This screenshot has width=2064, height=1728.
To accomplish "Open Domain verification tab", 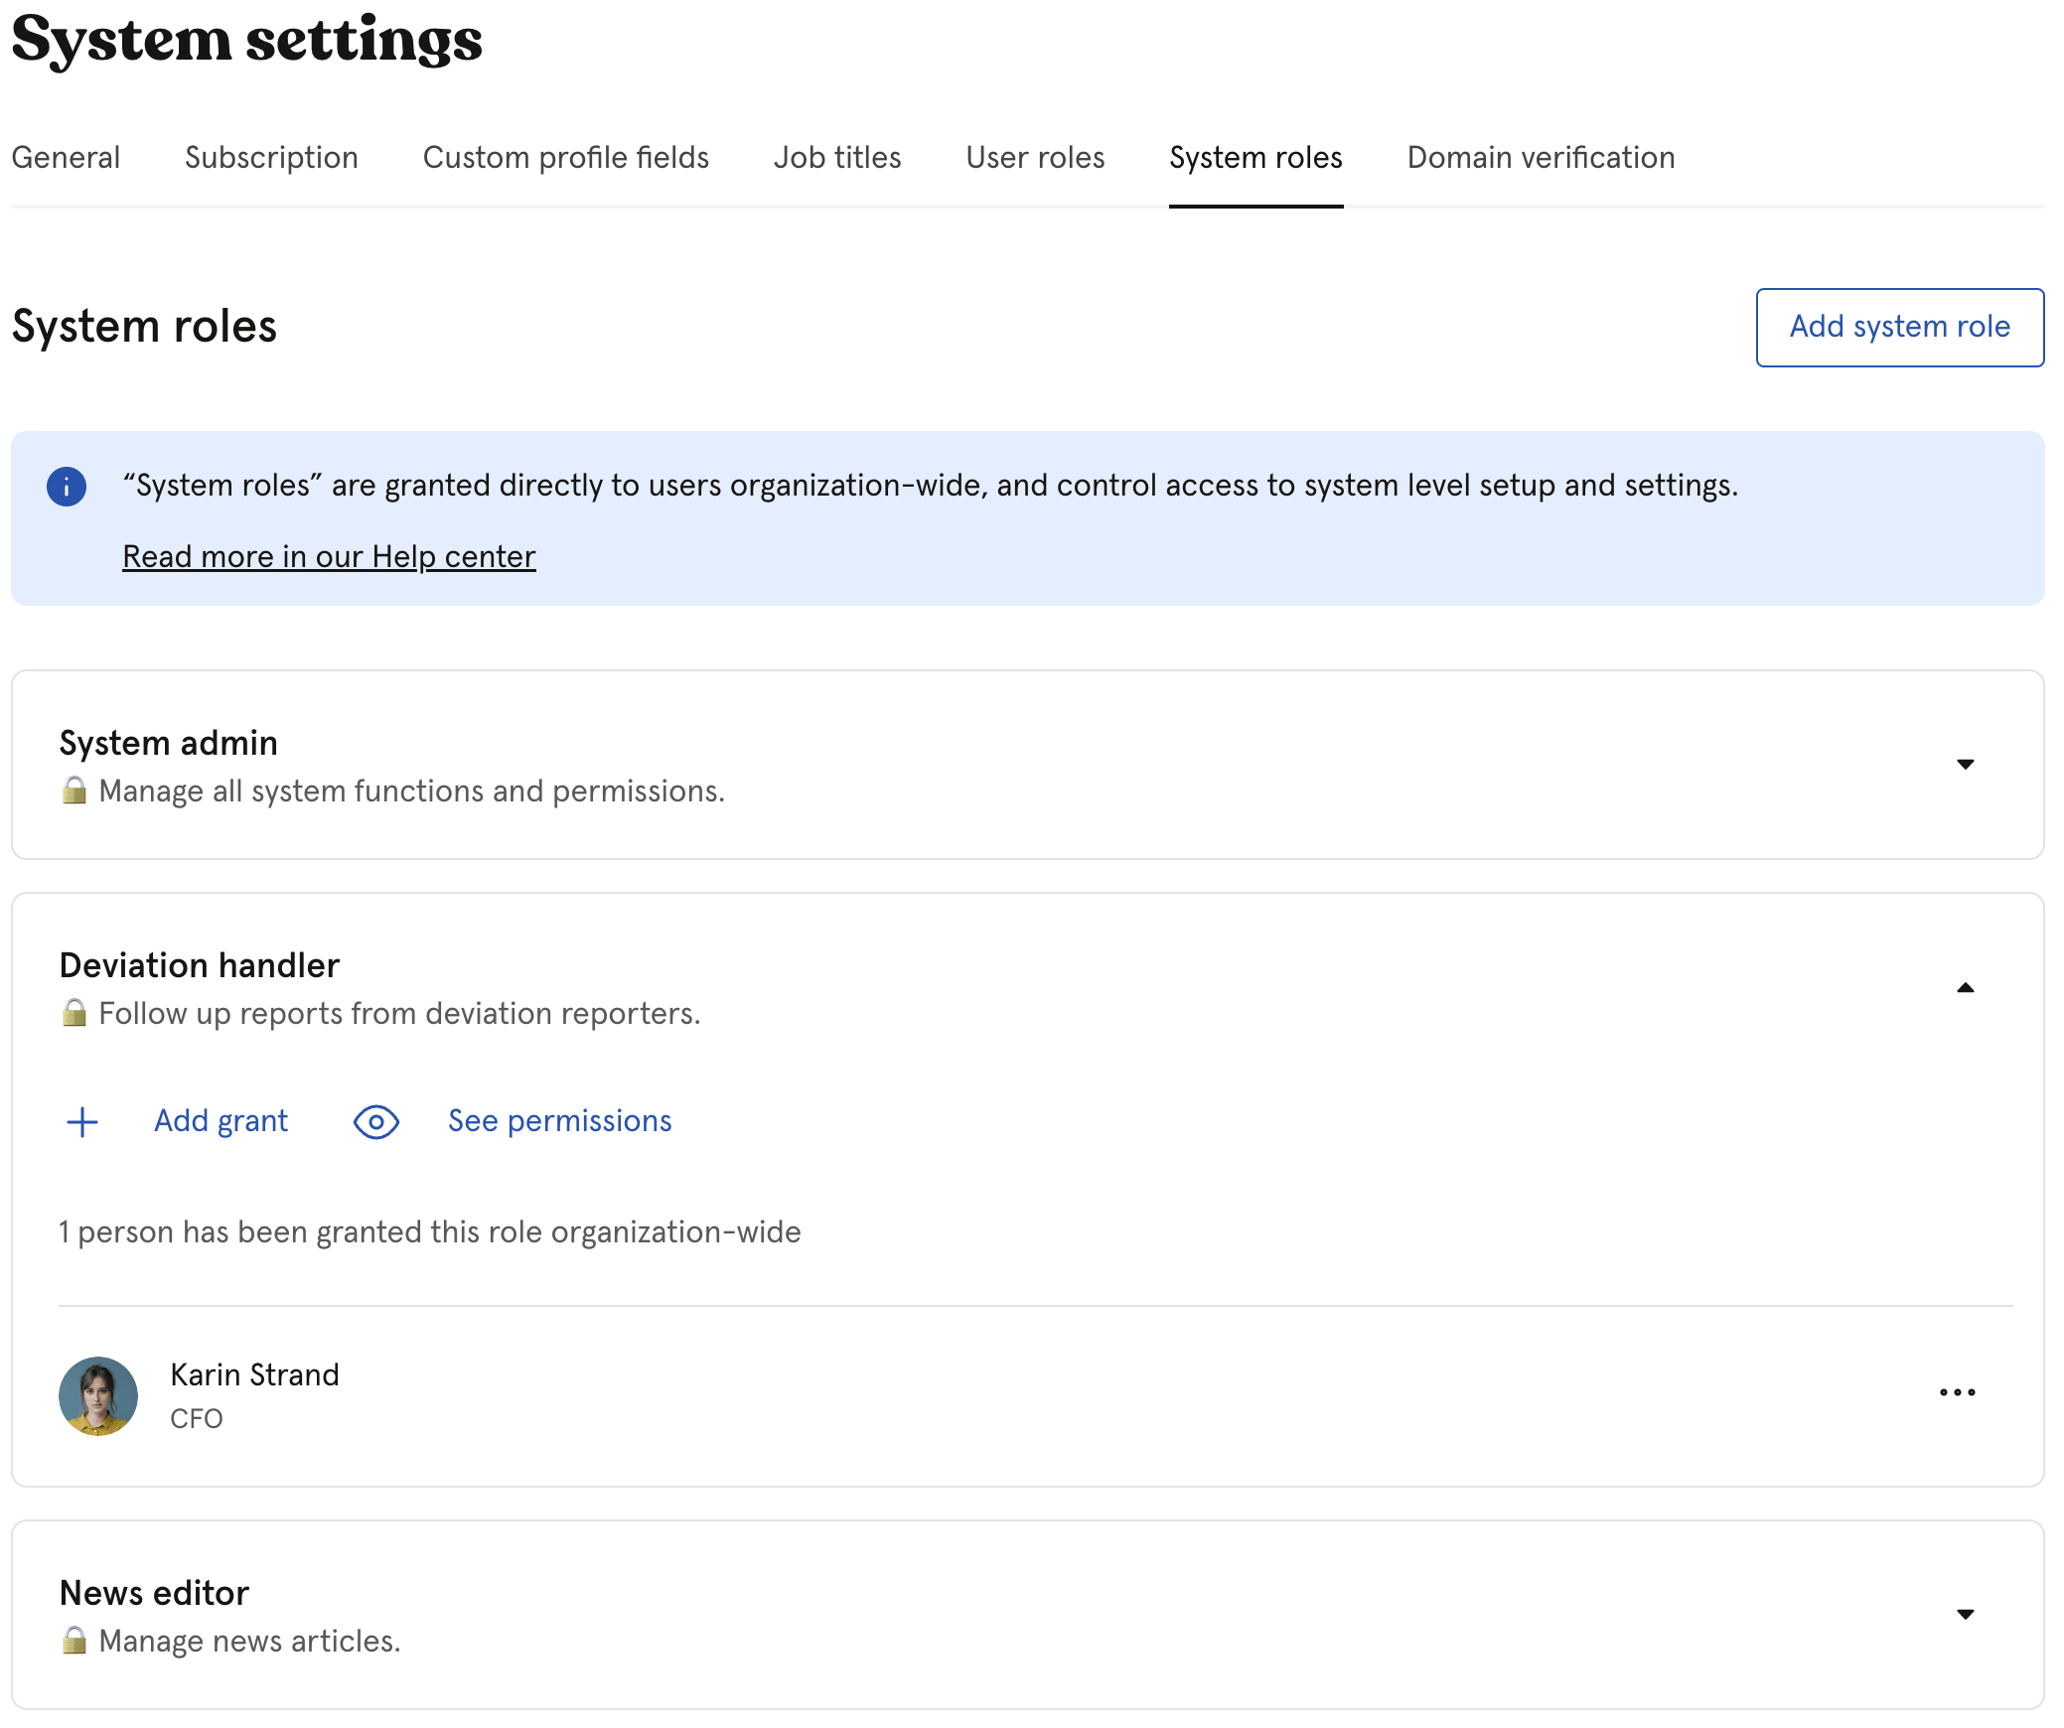I will click(x=1540, y=158).
